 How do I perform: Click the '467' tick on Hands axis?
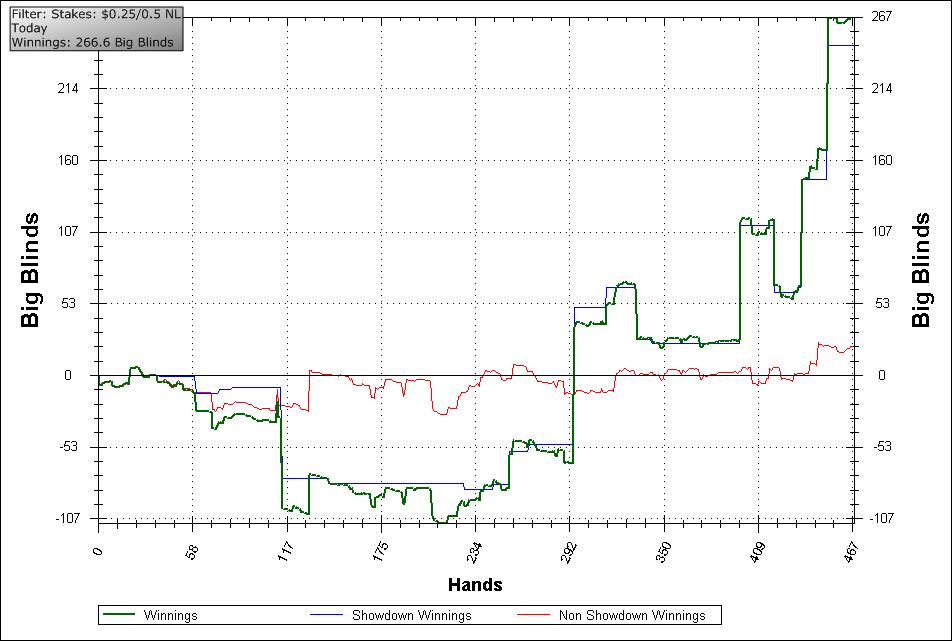click(x=851, y=552)
